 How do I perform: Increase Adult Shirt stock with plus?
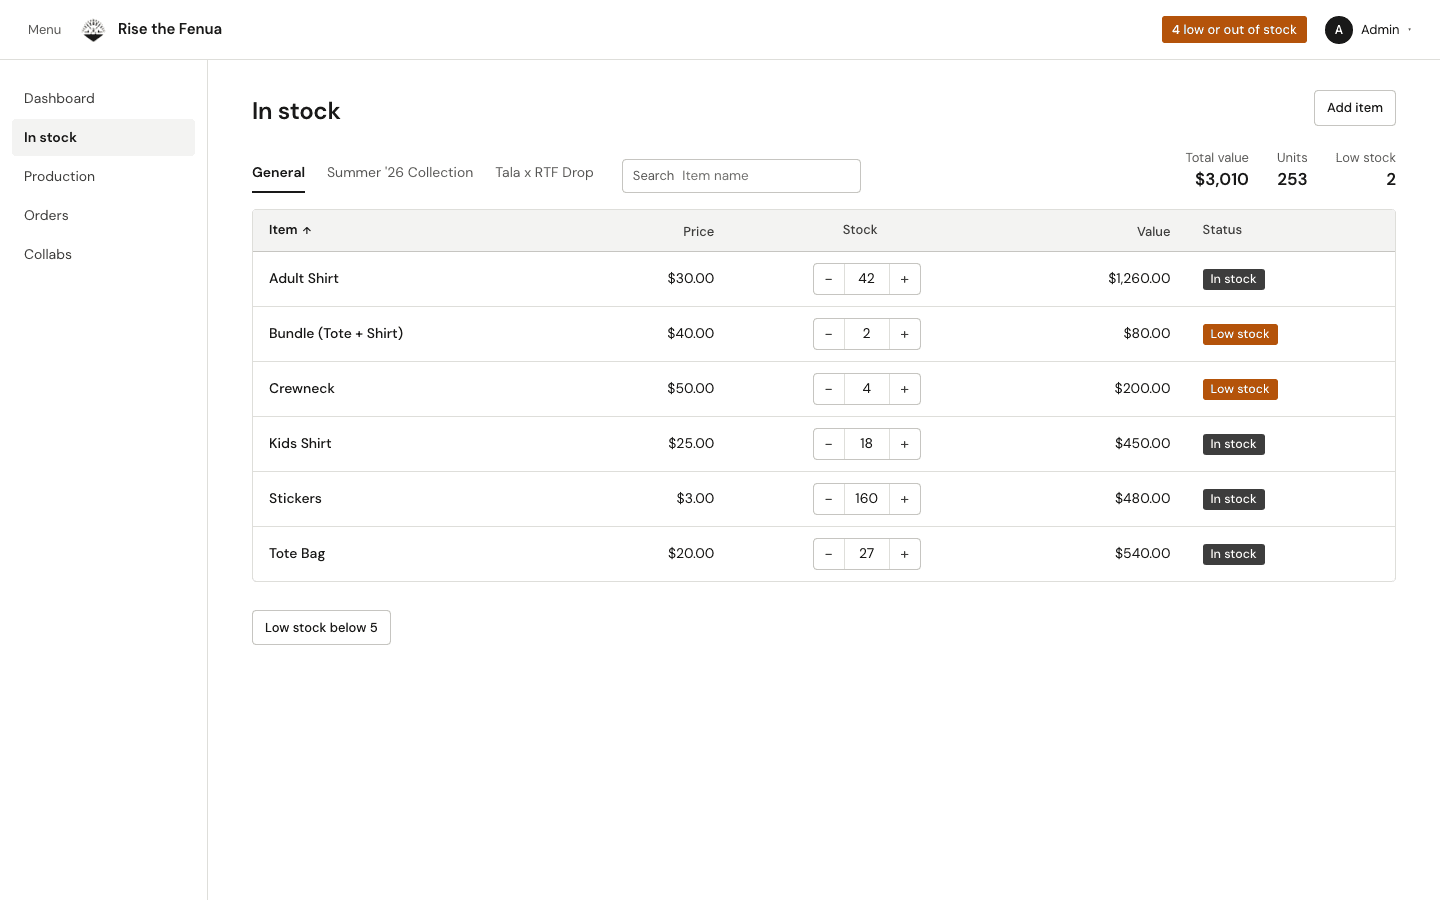point(905,279)
